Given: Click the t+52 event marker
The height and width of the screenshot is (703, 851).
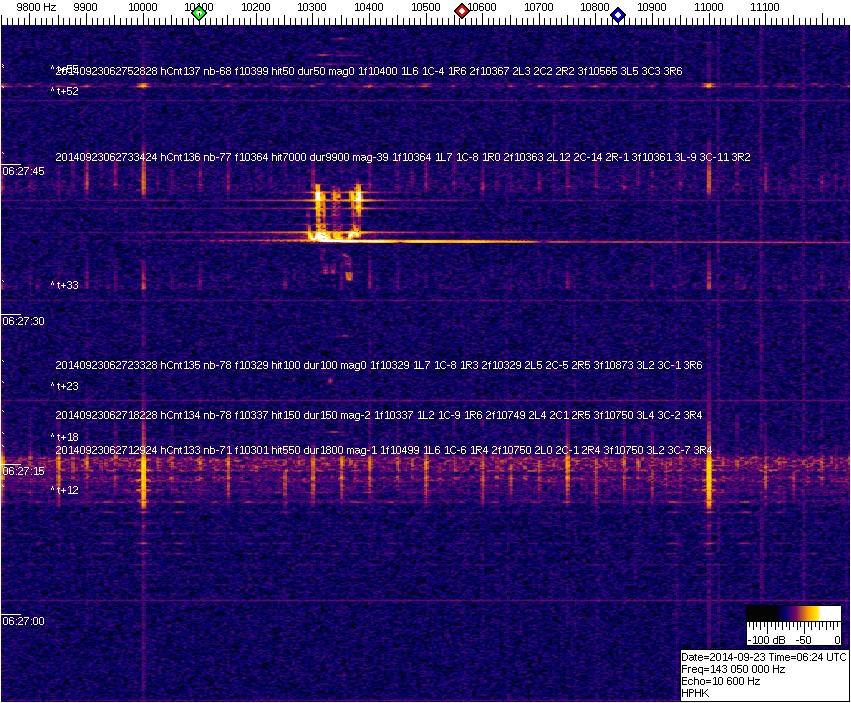Looking at the screenshot, I should click(66, 91).
